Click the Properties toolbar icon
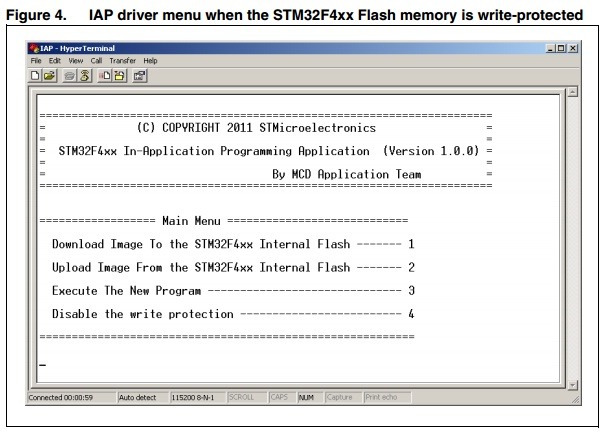 tap(140, 75)
